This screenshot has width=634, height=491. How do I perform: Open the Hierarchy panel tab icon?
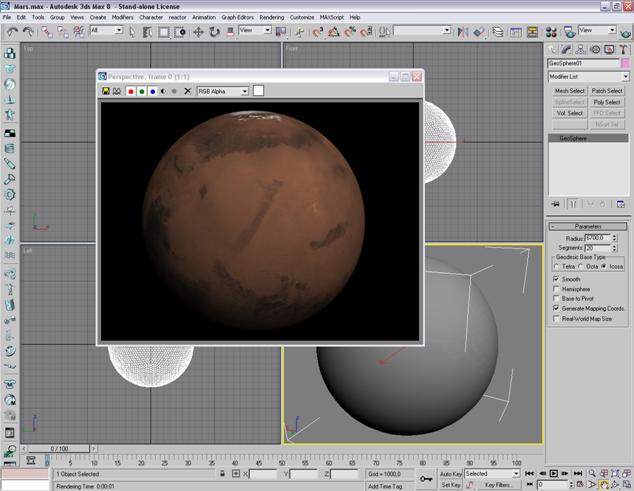pos(580,49)
